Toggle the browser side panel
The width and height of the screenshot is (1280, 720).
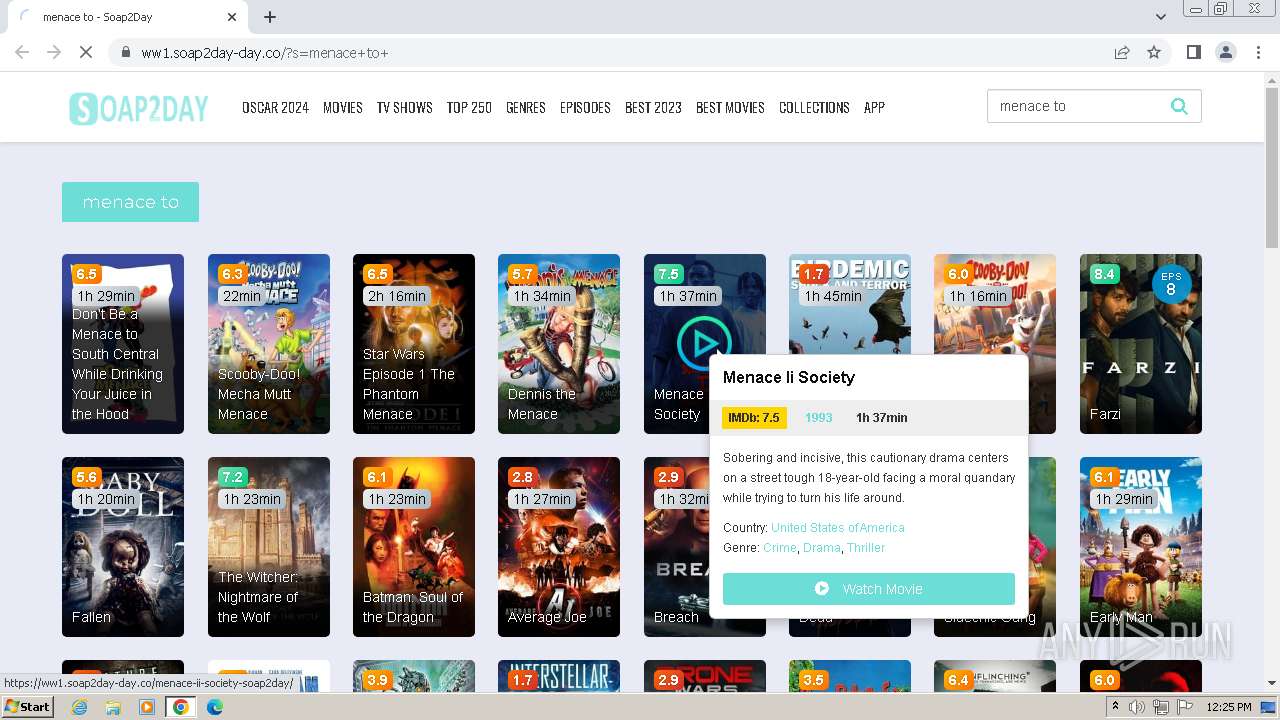point(1193,52)
